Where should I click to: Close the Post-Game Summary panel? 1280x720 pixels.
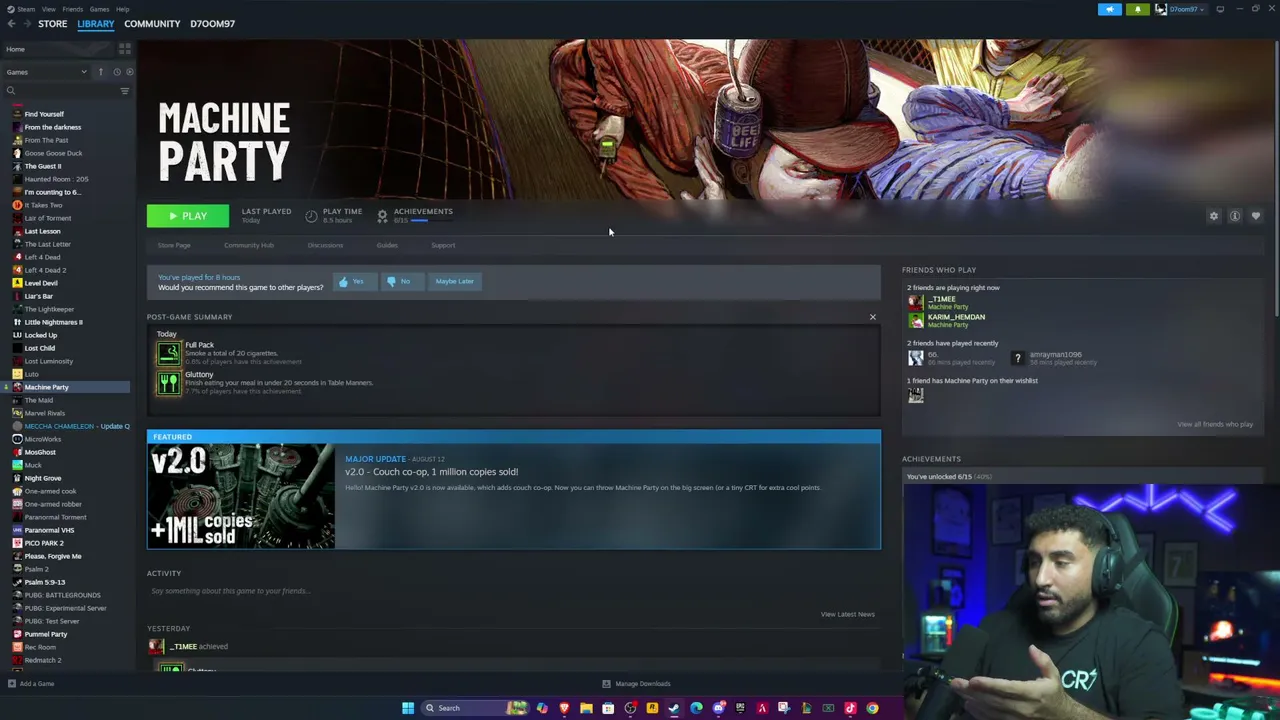pos(872,317)
